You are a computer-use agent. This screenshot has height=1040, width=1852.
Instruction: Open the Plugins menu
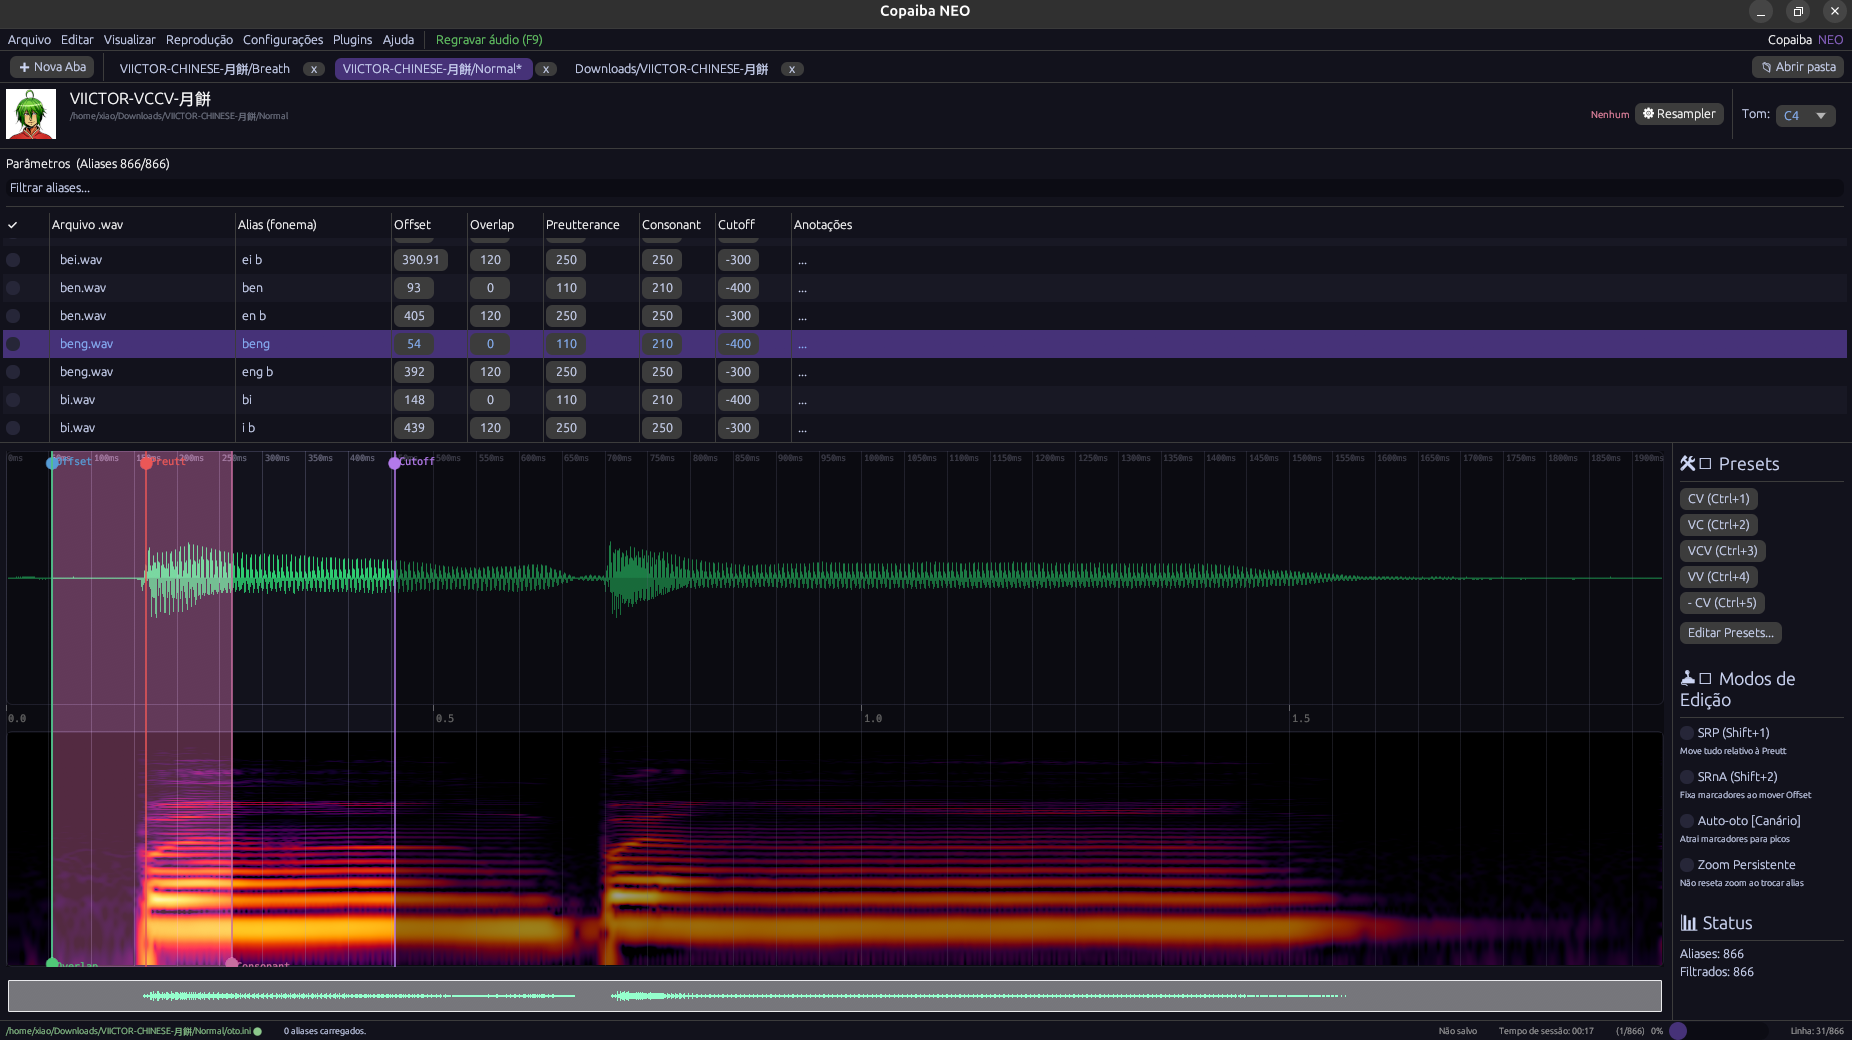click(x=352, y=40)
